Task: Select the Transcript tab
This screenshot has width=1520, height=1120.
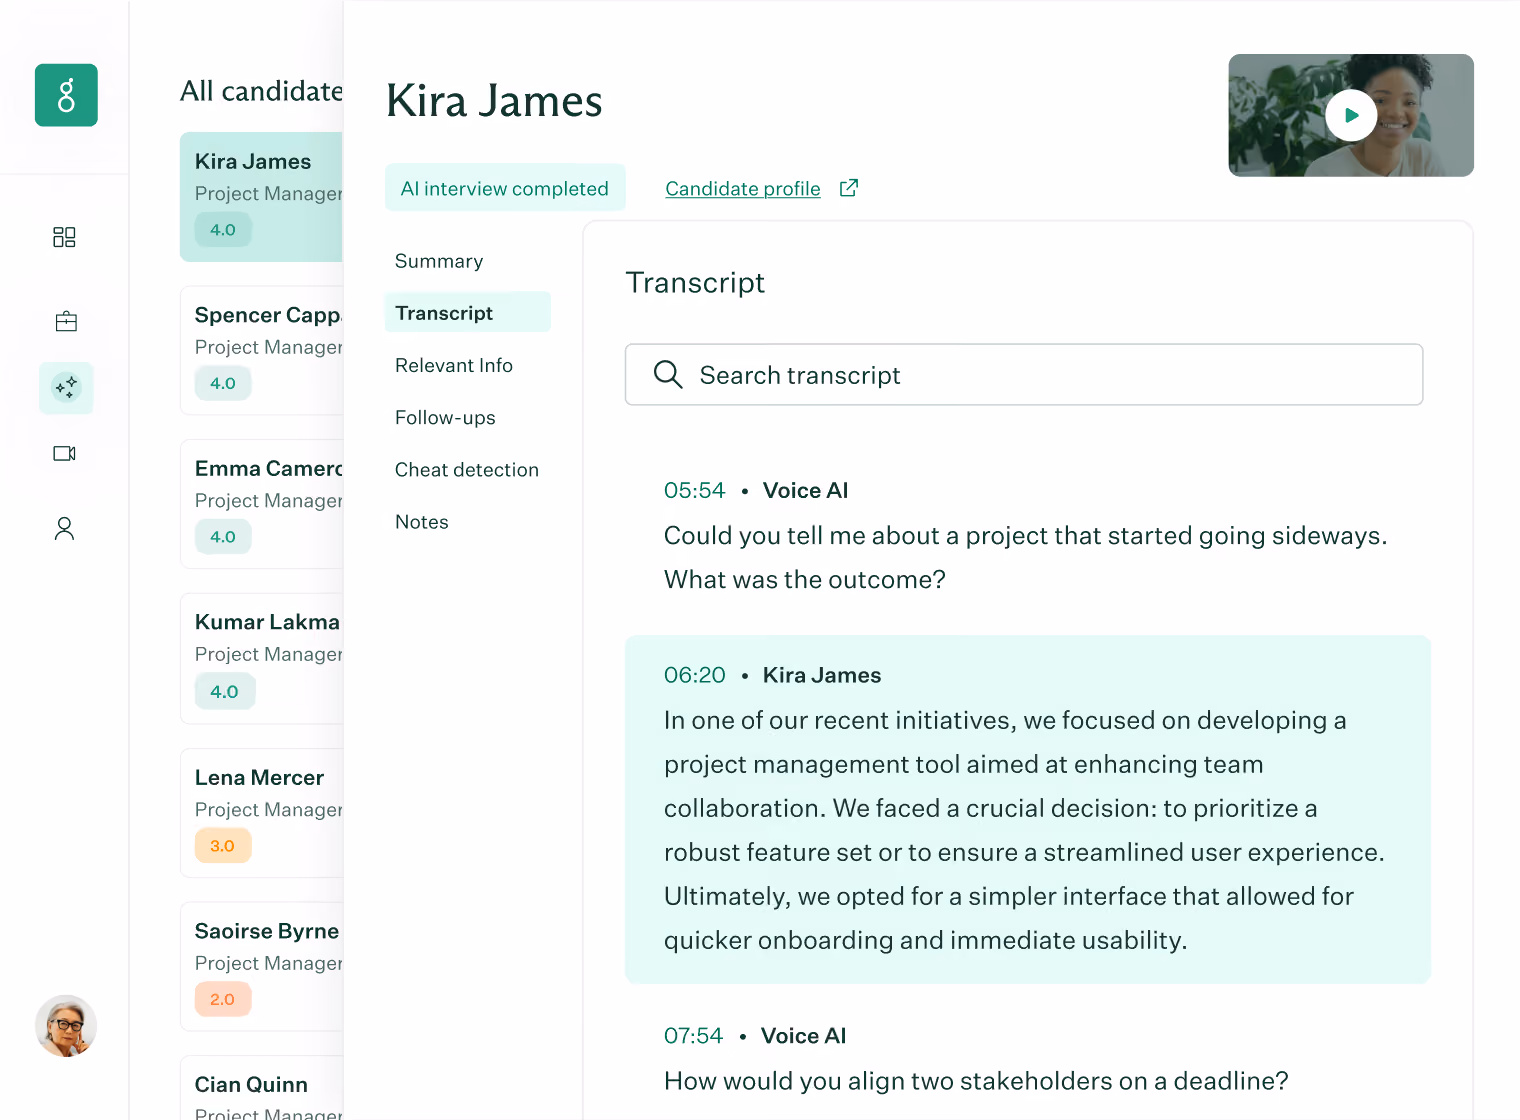Action: (x=467, y=312)
